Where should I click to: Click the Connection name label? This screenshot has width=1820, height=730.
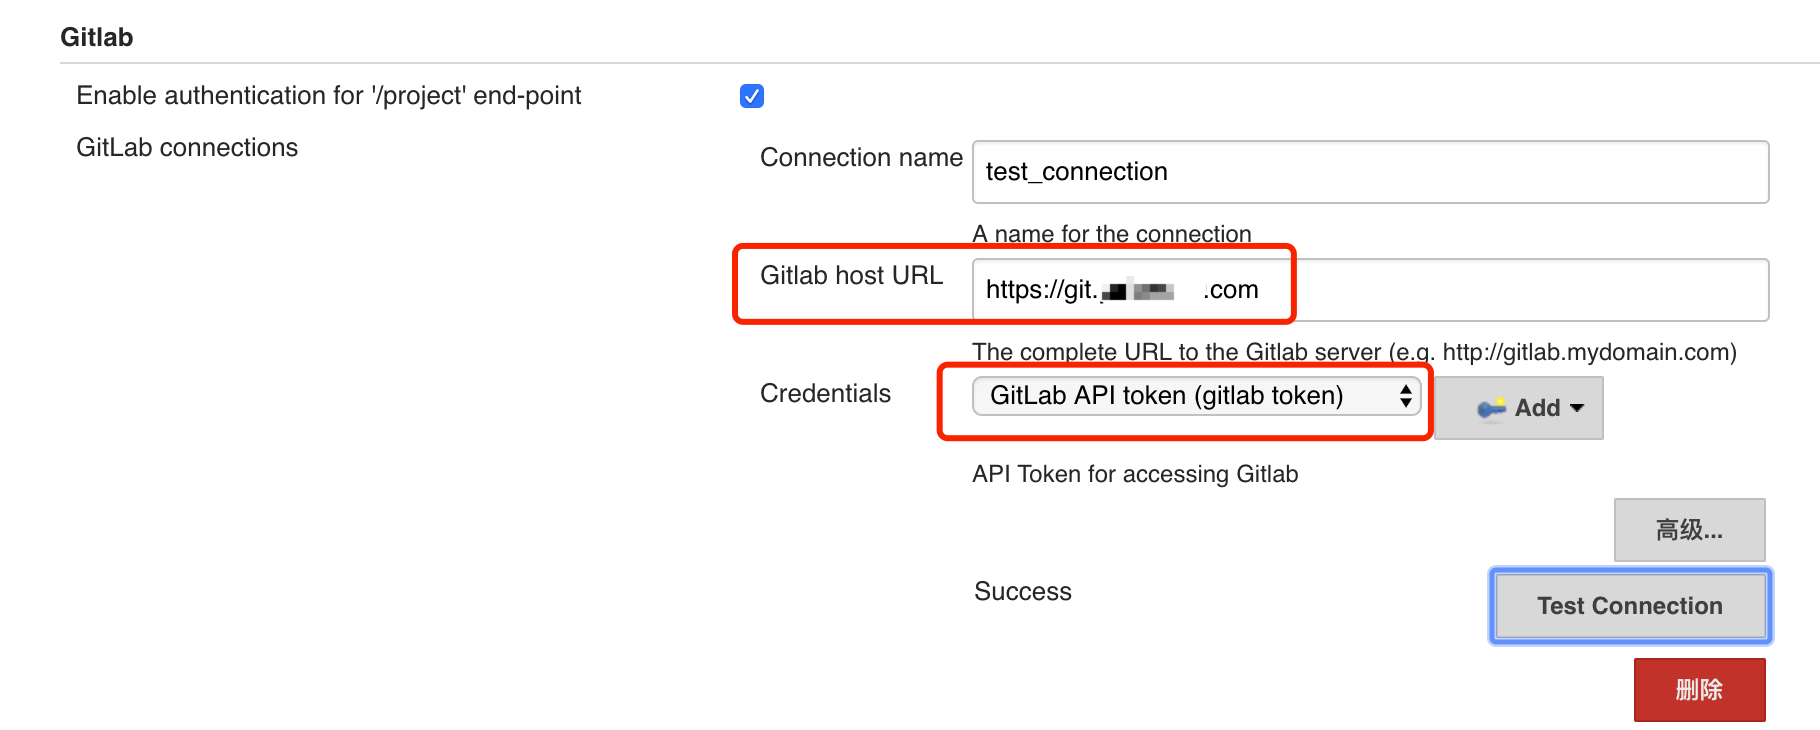pyautogui.click(x=861, y=158)
